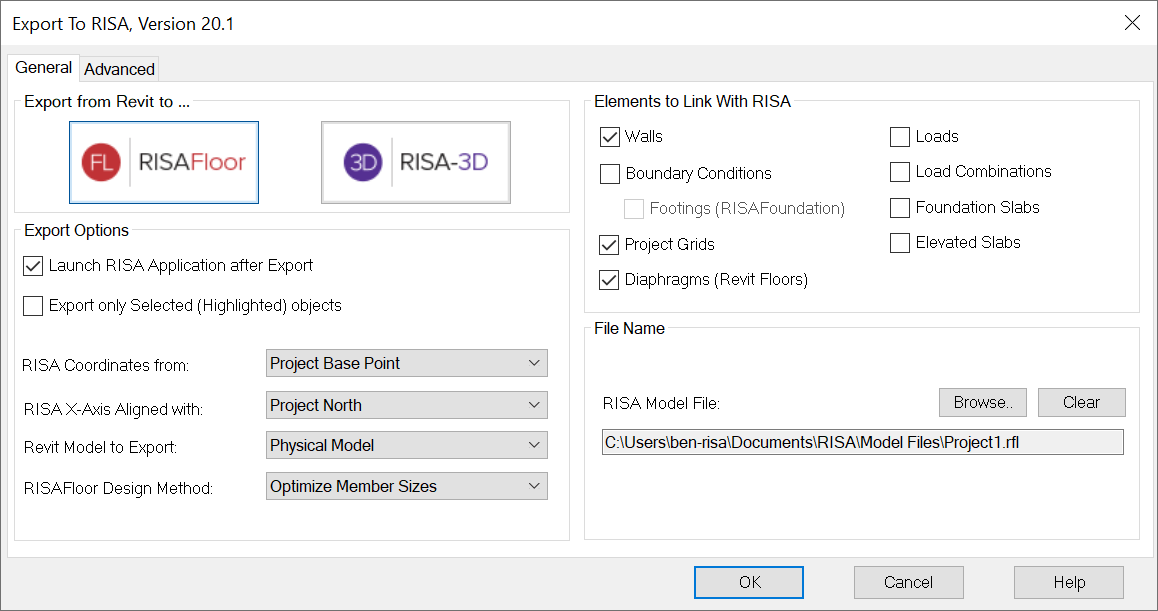
Task: Enable Export only Selected (Highlighted) objects
Action: (33, 306)
